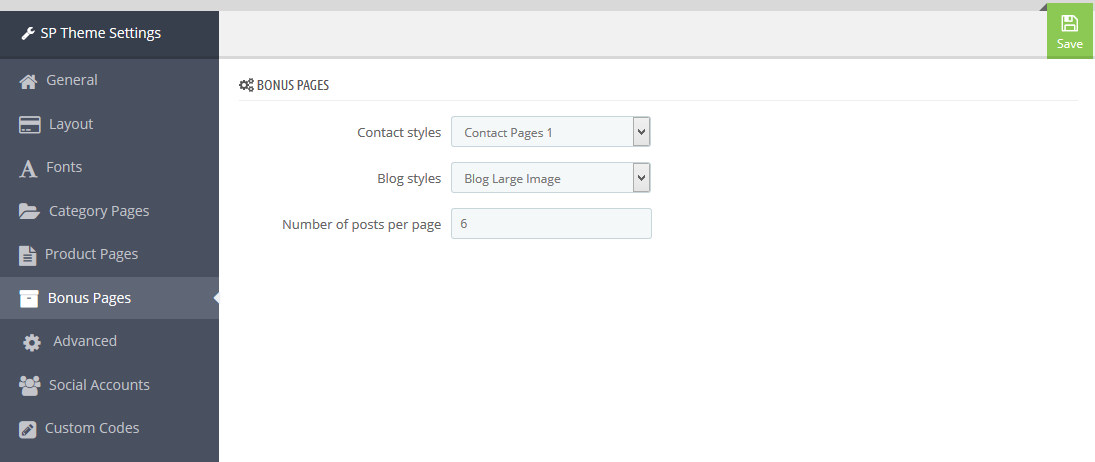1095x462 pixels.
Task: Select Category Pages in the sidebar
Action: (110, 211)
